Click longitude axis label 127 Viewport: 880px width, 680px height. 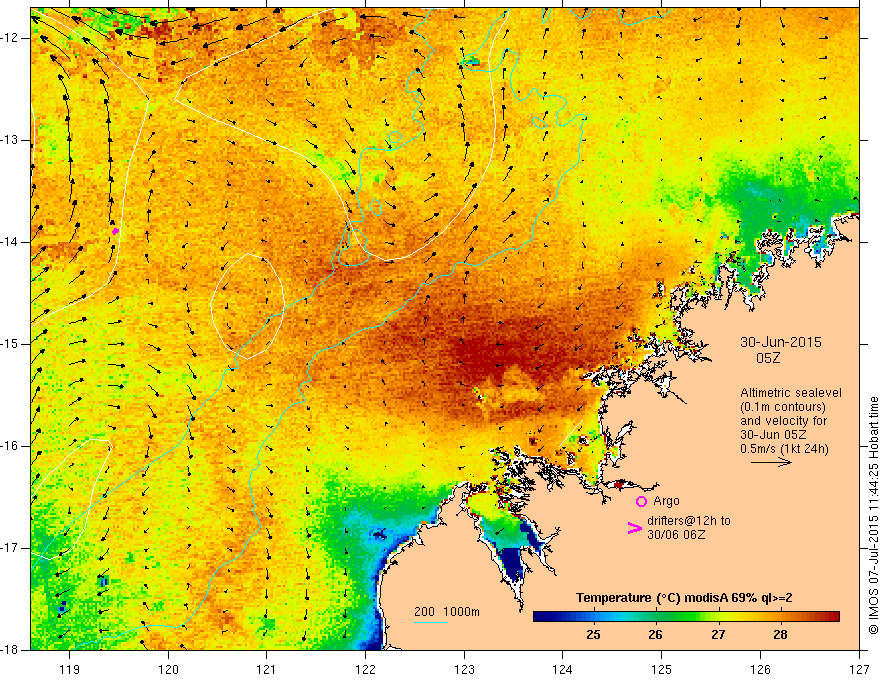click(859, 669)
